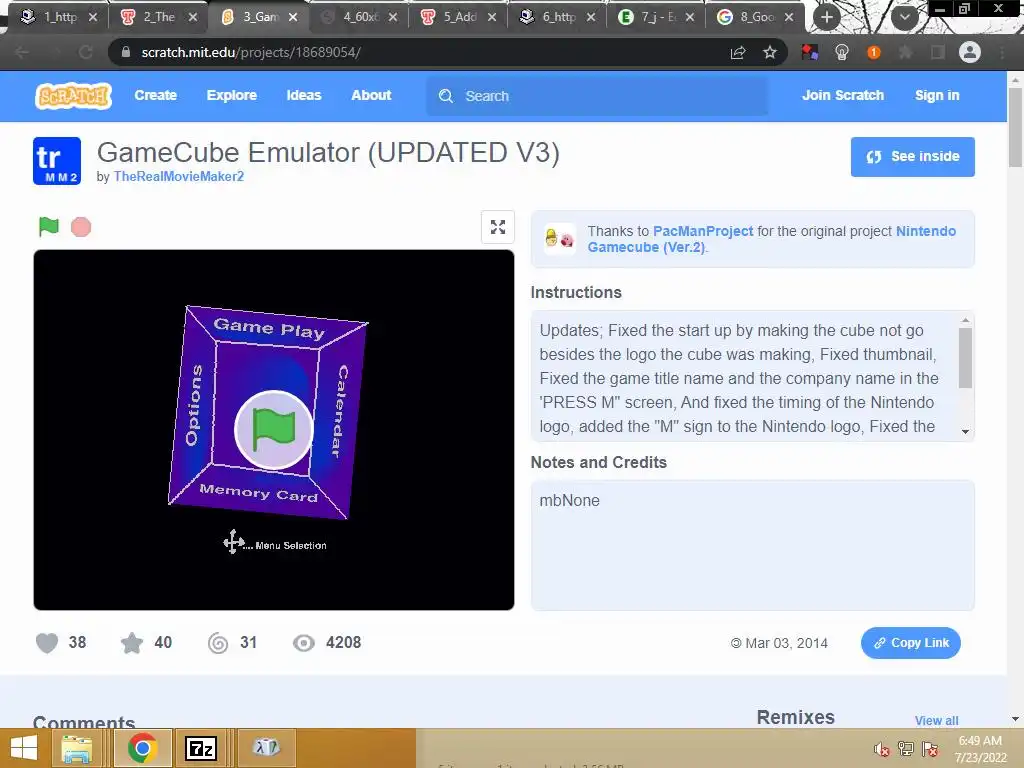Open Windows Start button
The width and height of the screenshot is (1024, 768).
pos(24,748)
